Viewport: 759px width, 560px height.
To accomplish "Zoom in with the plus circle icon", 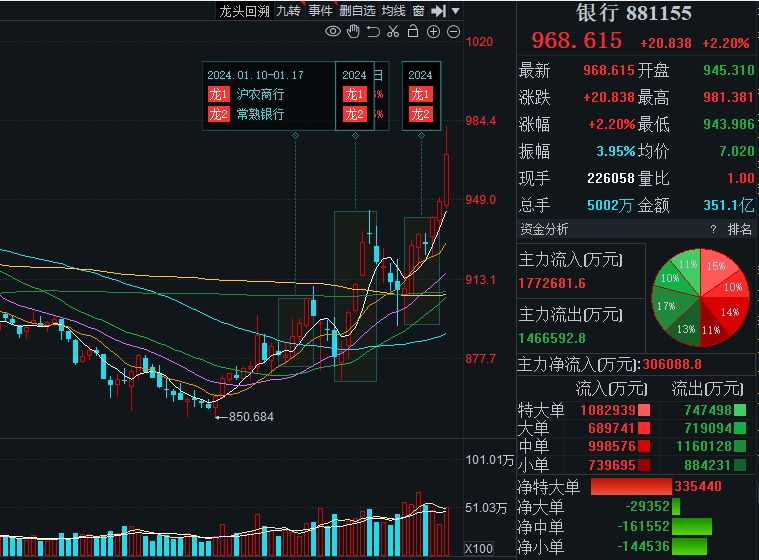I will pyautogui.click(x=433, y=32).
